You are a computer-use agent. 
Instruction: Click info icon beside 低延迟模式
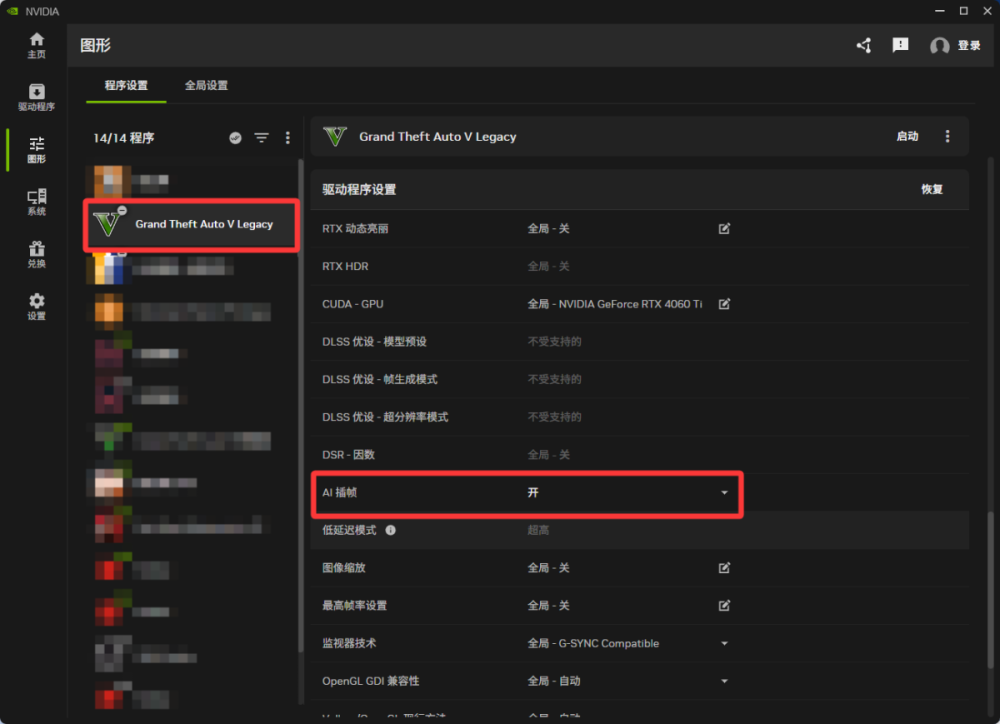coord(391,530)
